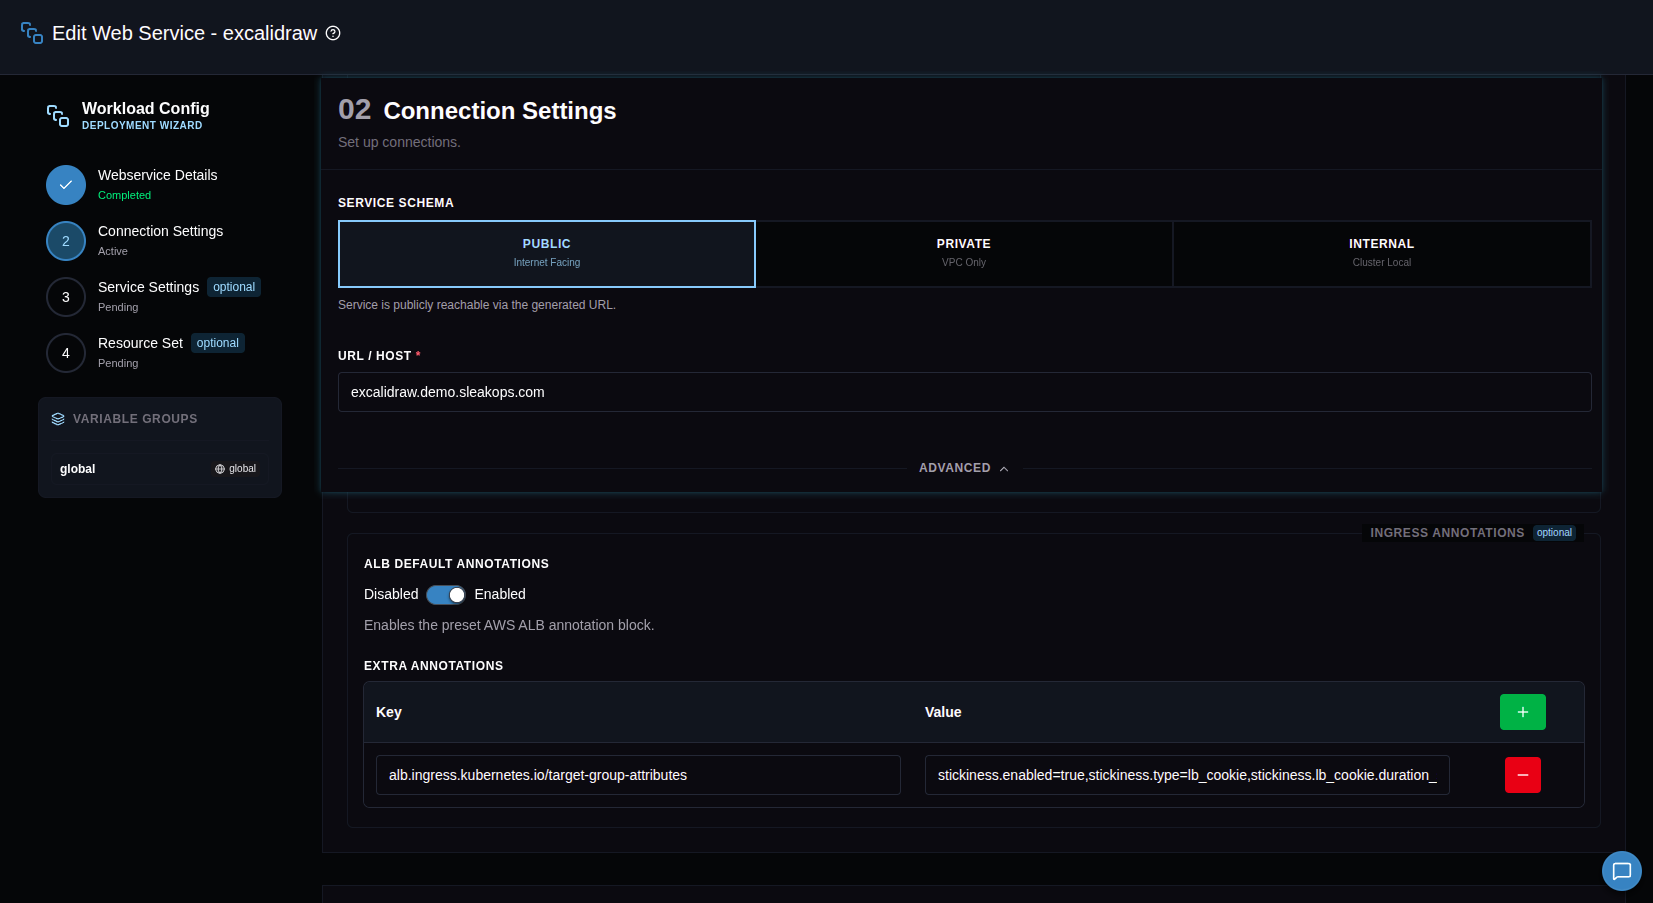The image size is (1653, 903).
Task: Add a new extra annotation row
Action: pos(1522,712)
